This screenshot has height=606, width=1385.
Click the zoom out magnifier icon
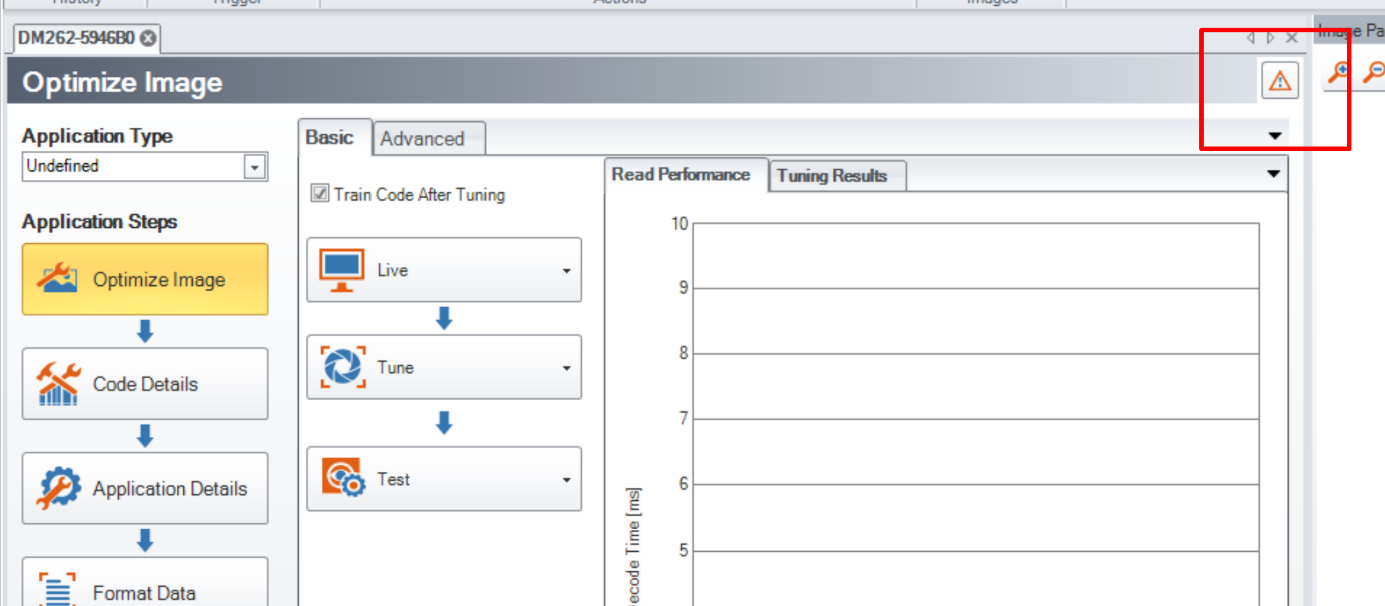pyautogui.click(x=1374, y=72)
